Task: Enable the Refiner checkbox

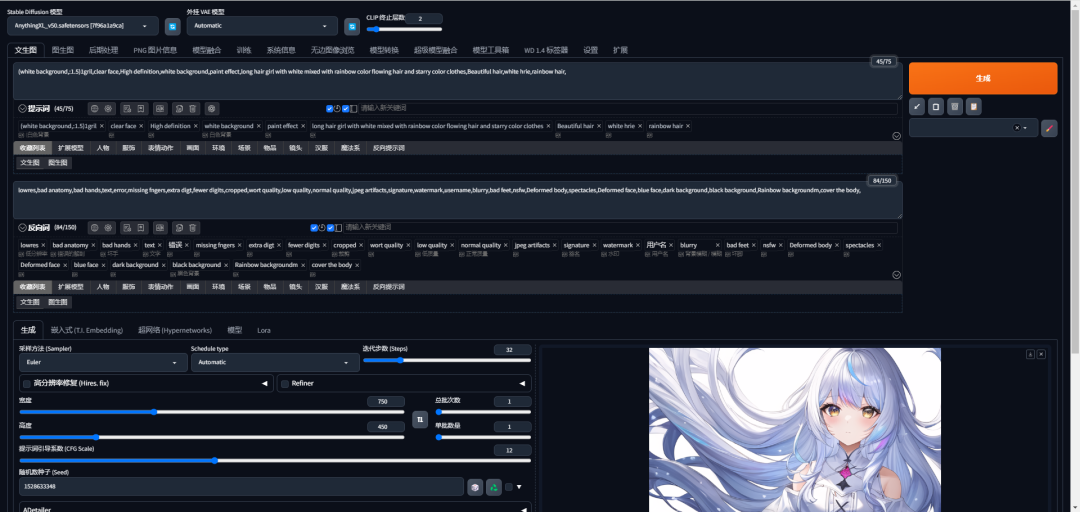Action: (x=285, y=383)
